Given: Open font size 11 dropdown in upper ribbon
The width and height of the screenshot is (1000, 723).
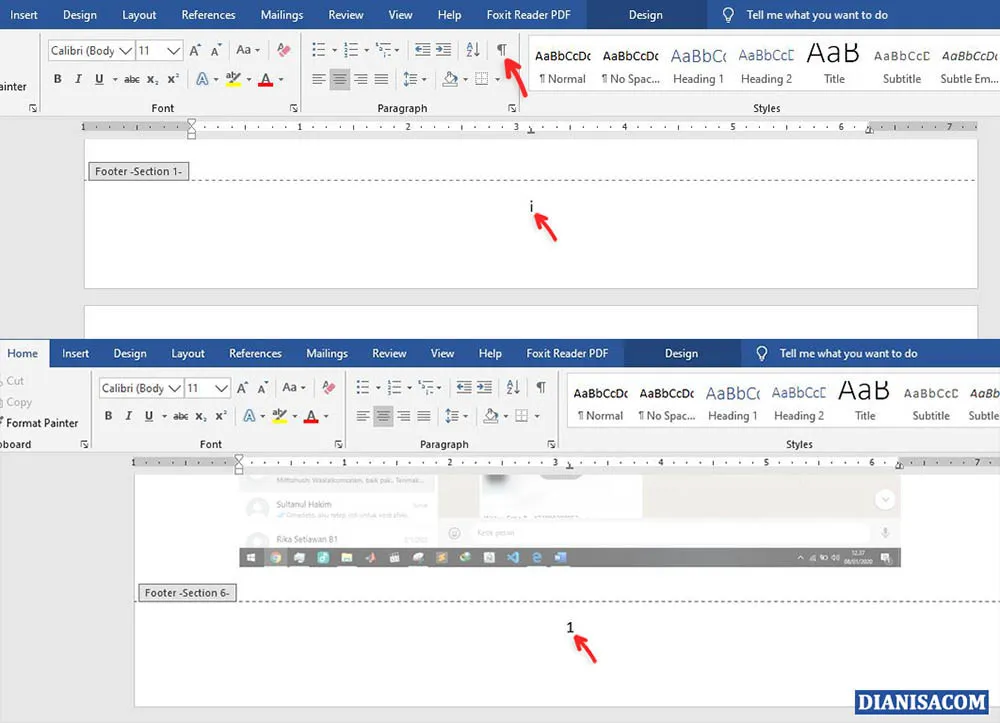Looking at the screenshot, I should 174,51.
